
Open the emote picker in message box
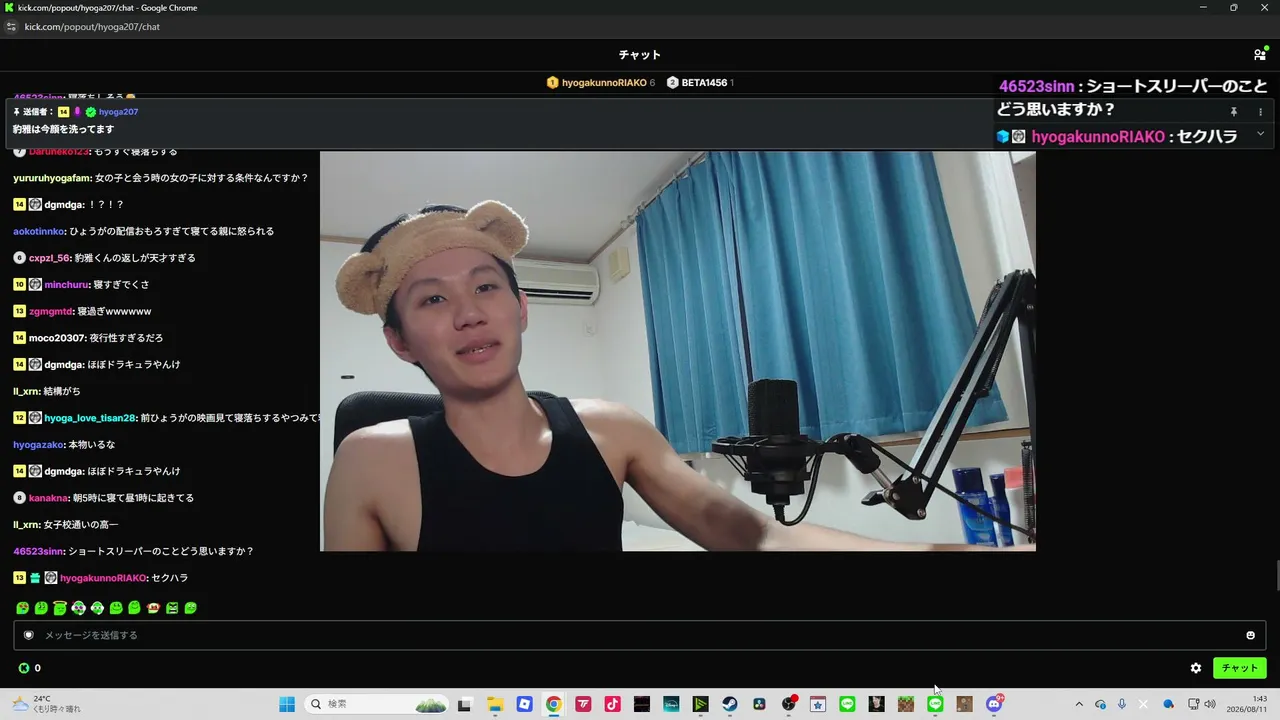(1250, 635)
